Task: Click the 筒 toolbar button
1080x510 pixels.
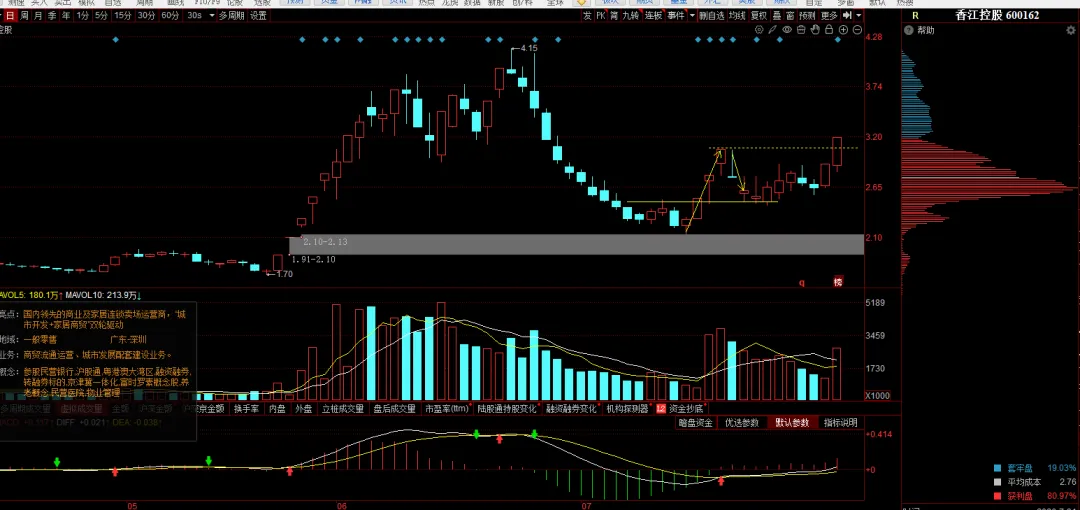Action: (x=614, y=15)
